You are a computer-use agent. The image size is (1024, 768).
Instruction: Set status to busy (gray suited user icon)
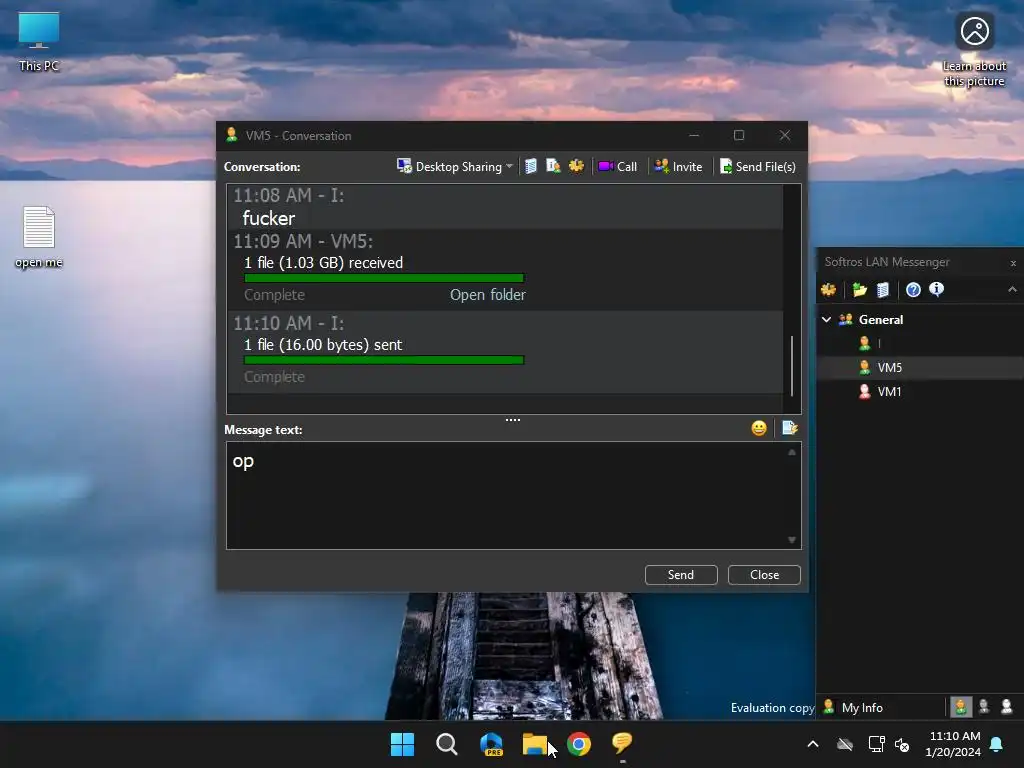[984, 707]
